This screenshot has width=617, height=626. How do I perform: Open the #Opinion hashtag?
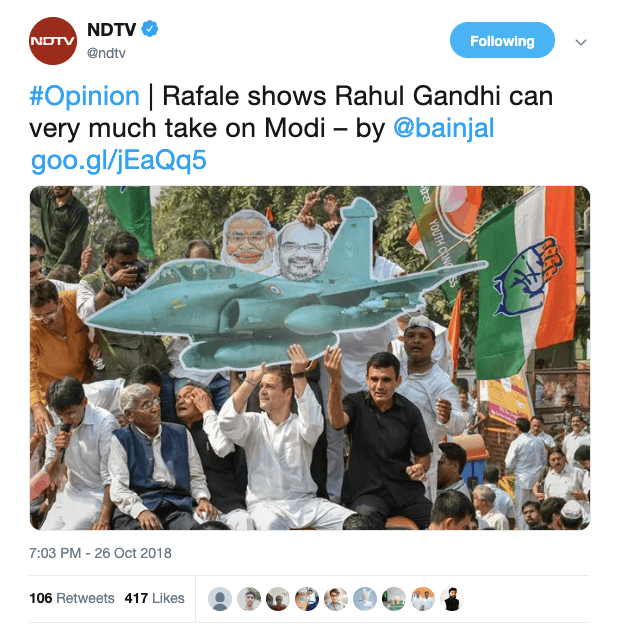(x=84, y=96)
